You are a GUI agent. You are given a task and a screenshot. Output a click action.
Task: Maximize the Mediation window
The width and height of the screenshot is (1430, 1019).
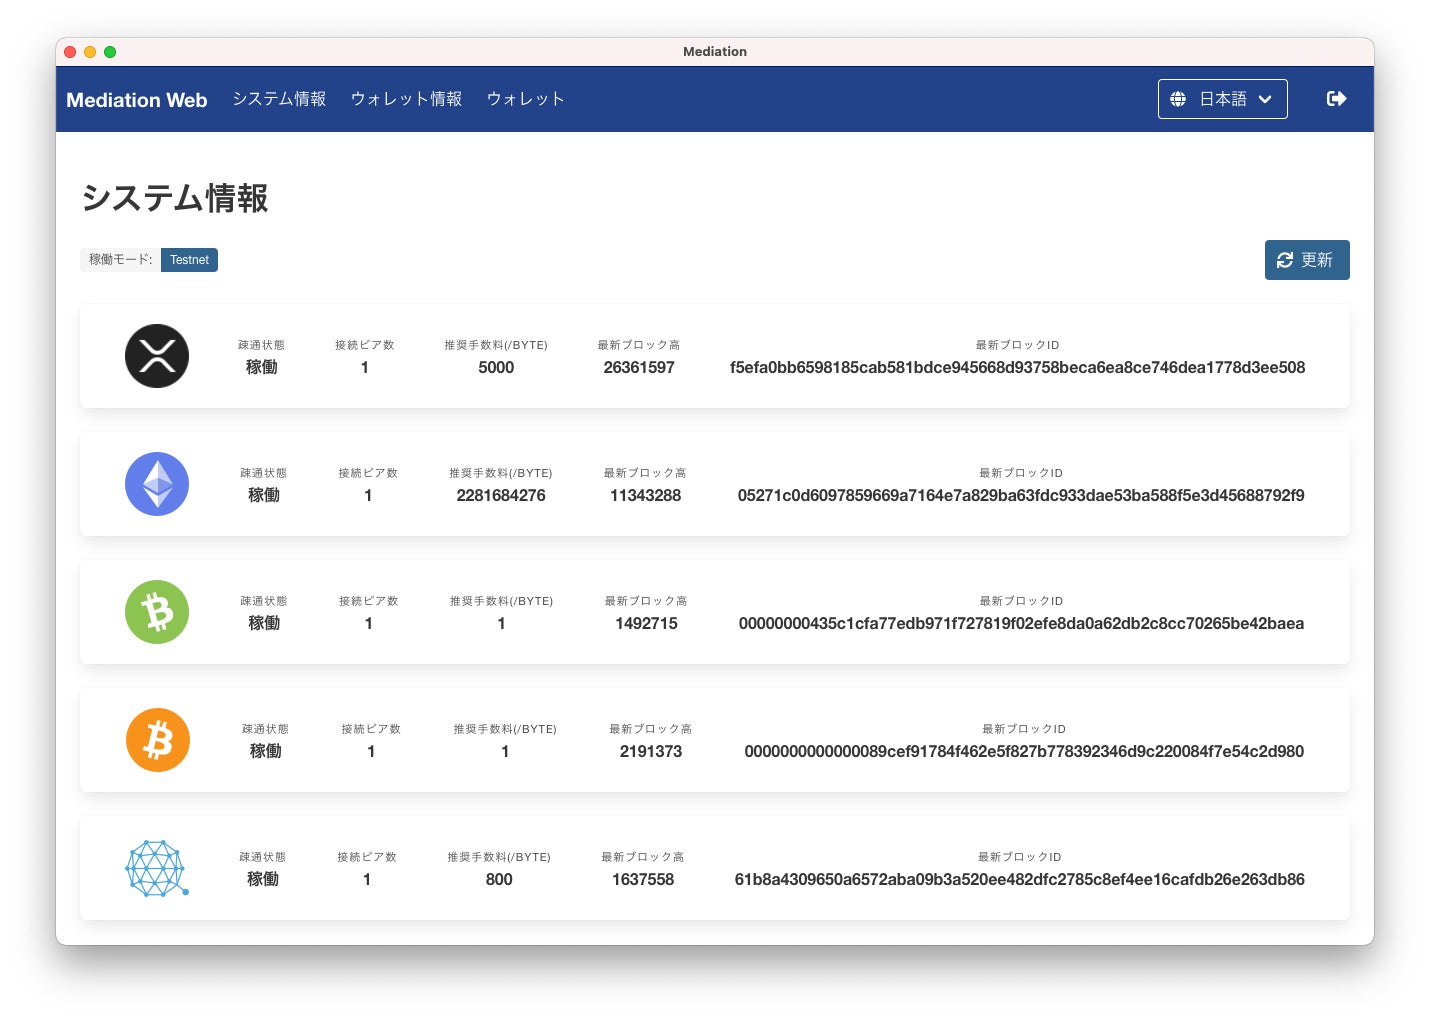pos(110,52)
